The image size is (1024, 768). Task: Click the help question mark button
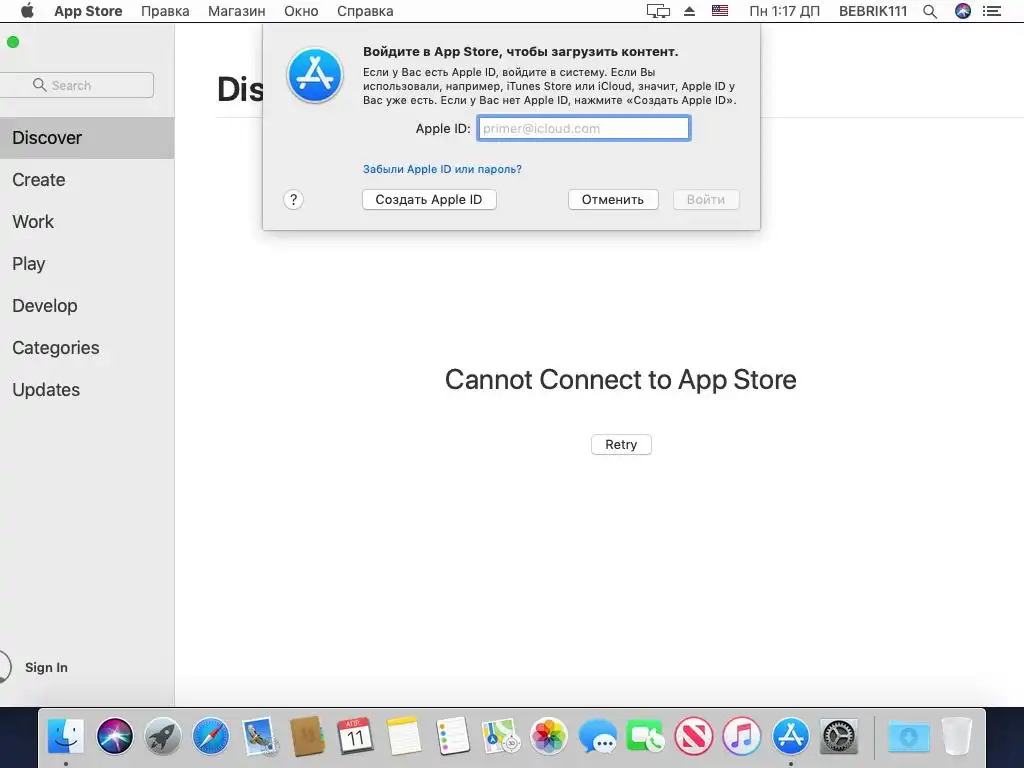(293, 200)
